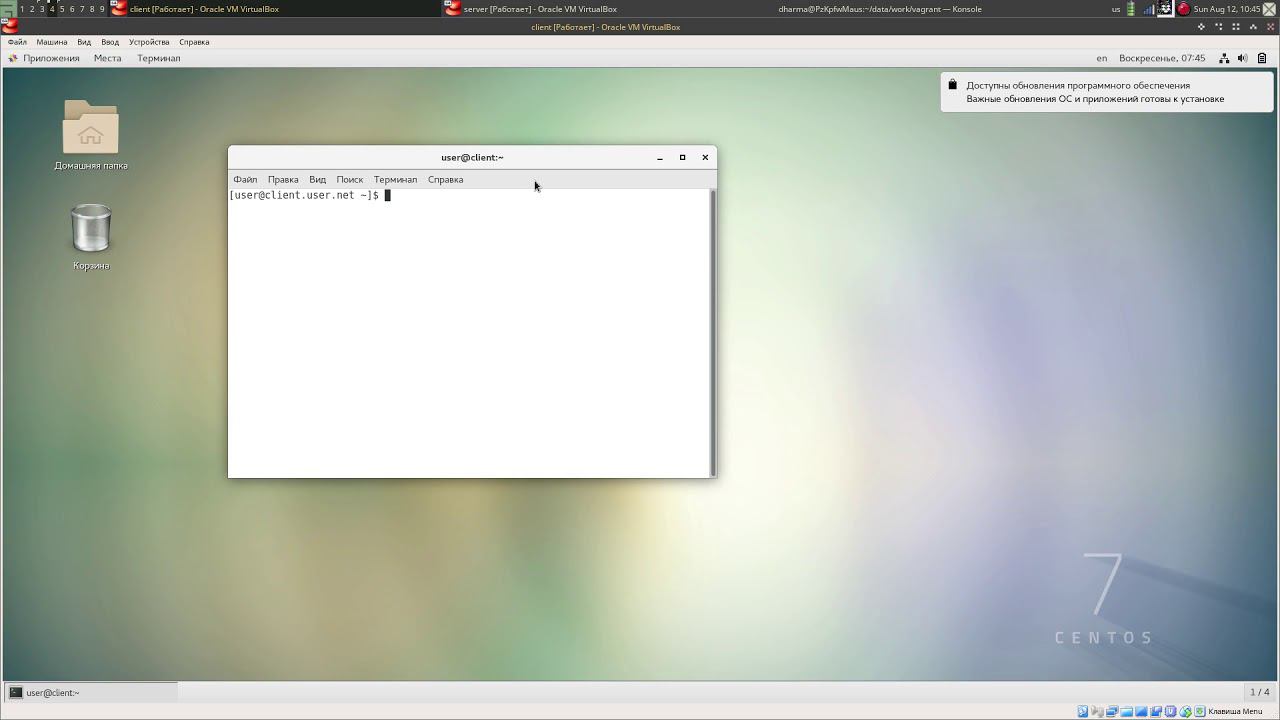
Task: Click terminal icon in bottom taskbar entry
Action: coord(16,692)
